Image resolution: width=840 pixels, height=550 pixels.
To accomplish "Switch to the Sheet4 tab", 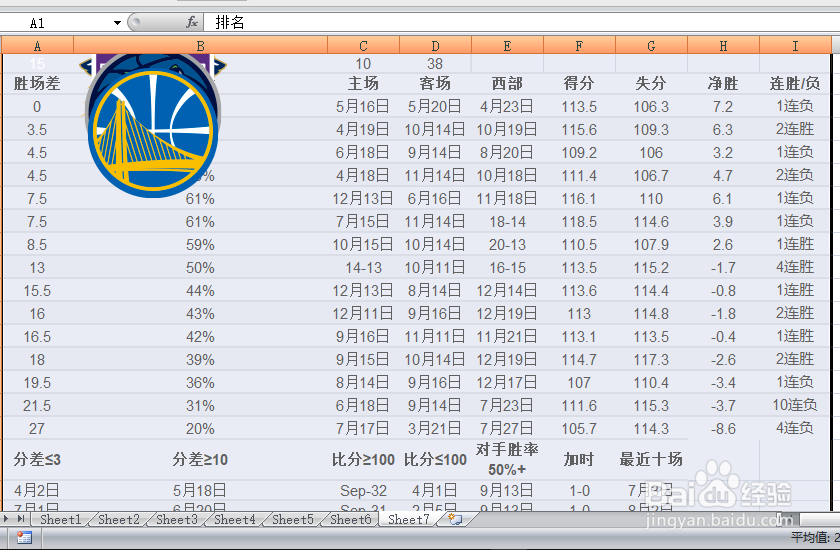I will point(235,519).
